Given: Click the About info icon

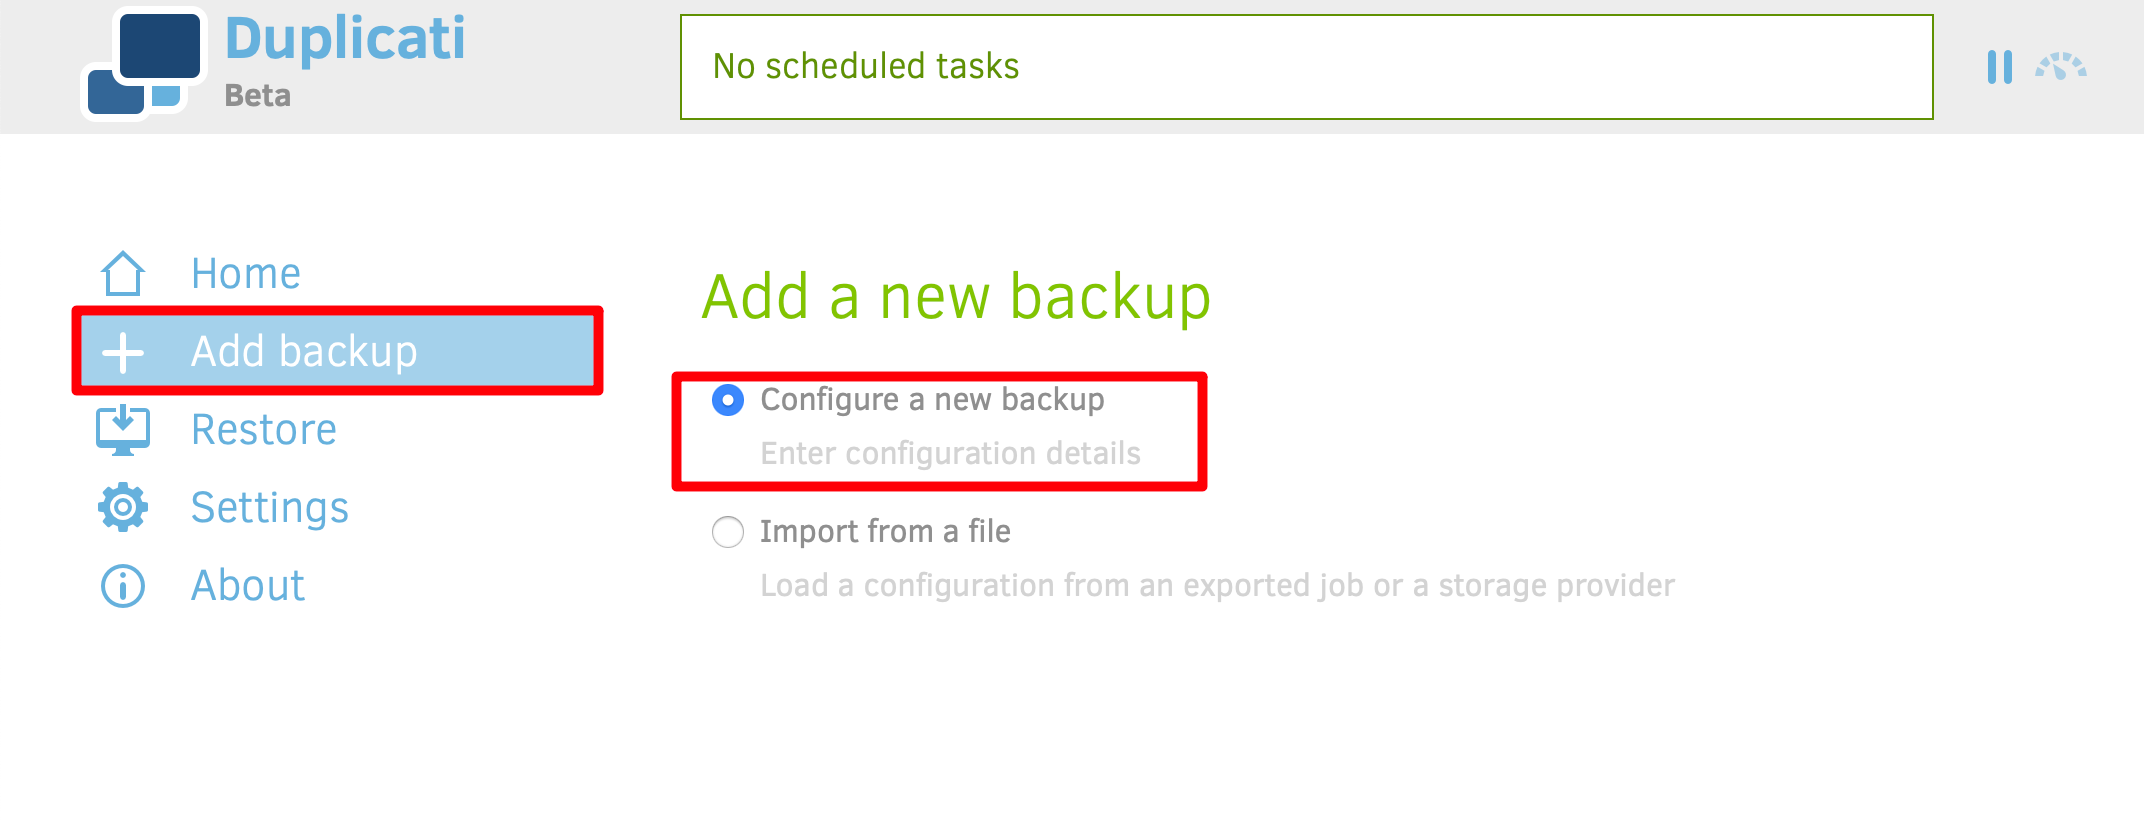Looking at the screenshot, I should 123,586.
